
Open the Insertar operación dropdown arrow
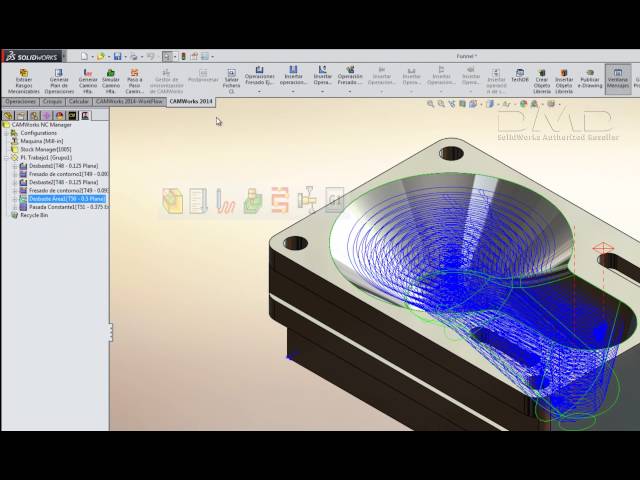point(293,91)
